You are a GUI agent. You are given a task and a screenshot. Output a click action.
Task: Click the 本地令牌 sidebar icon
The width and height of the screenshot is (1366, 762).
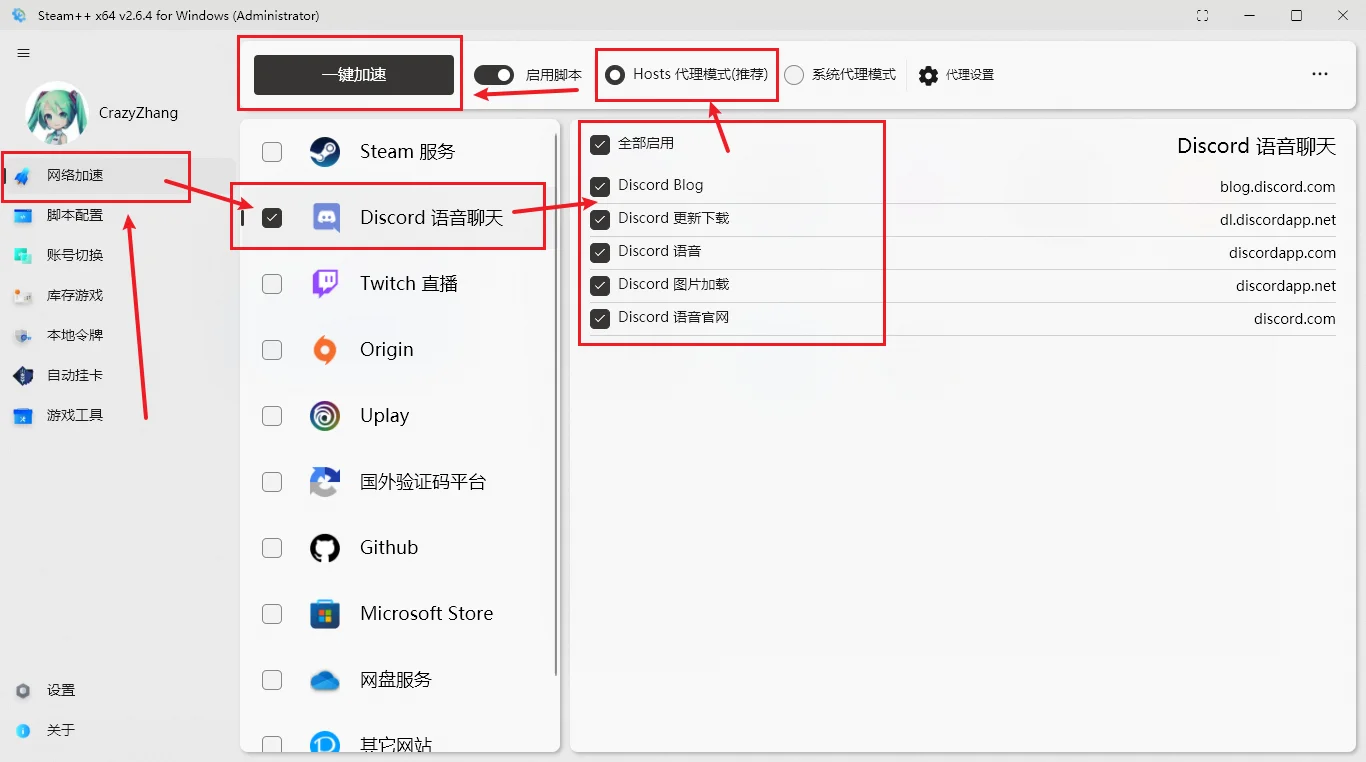[x=22, y=336]
